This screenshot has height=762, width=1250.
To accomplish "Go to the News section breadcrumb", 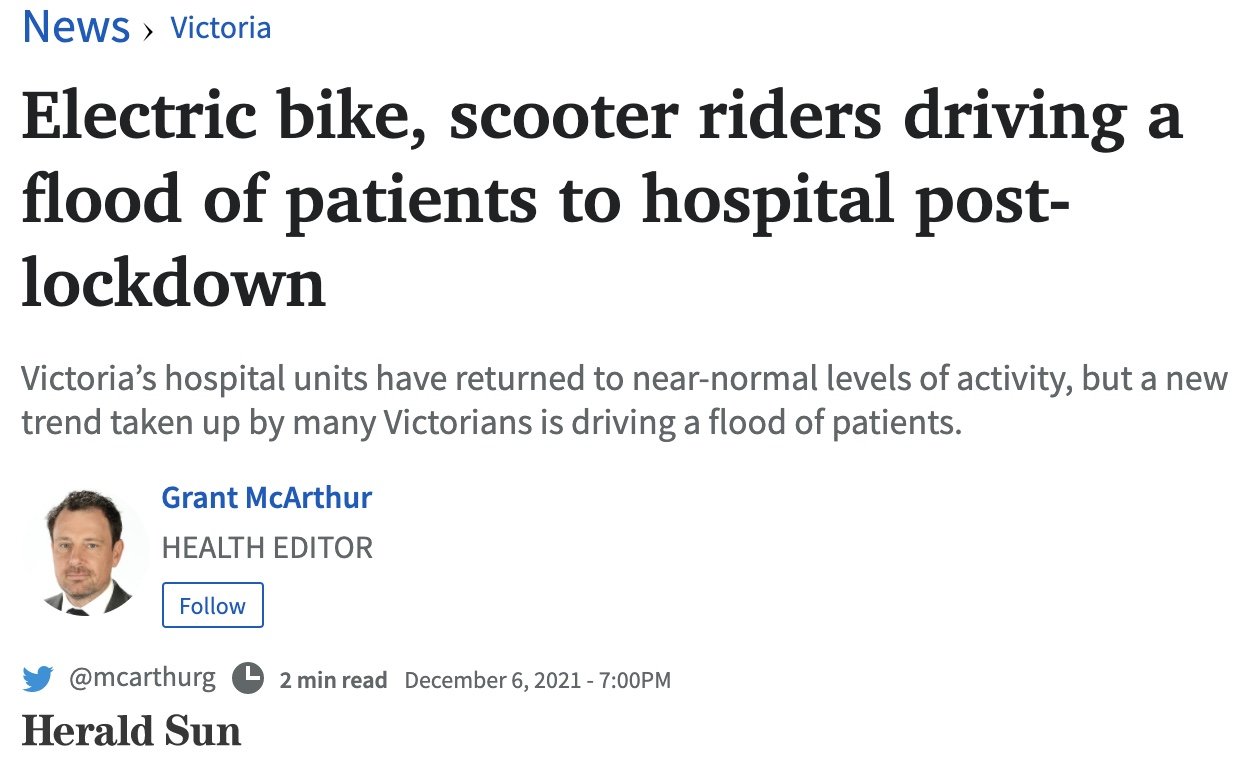I will tap(76, 27).
